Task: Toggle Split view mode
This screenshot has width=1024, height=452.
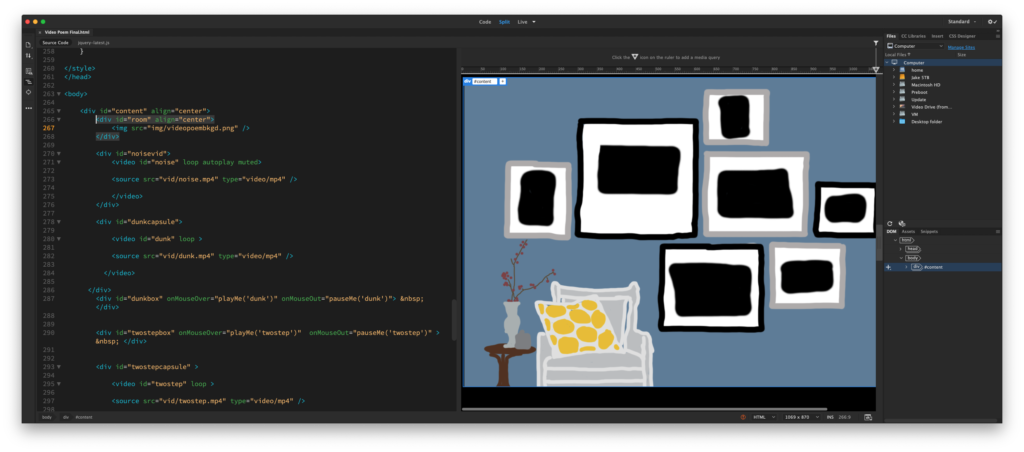Action: (504, 21)
